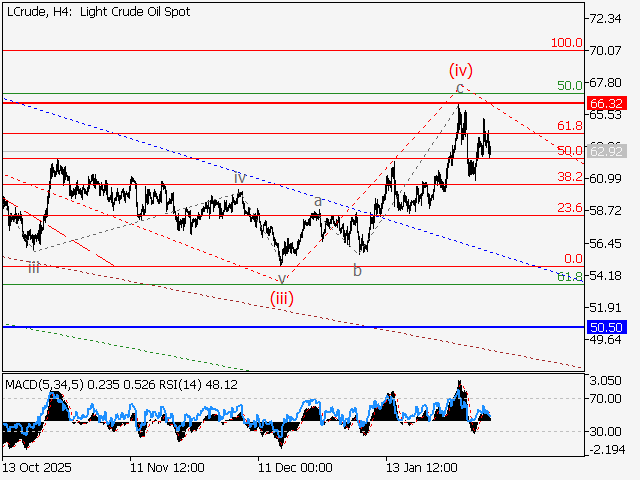
Task: Select the red 0.0 Fibonacci level label
Action: [573, 258]
